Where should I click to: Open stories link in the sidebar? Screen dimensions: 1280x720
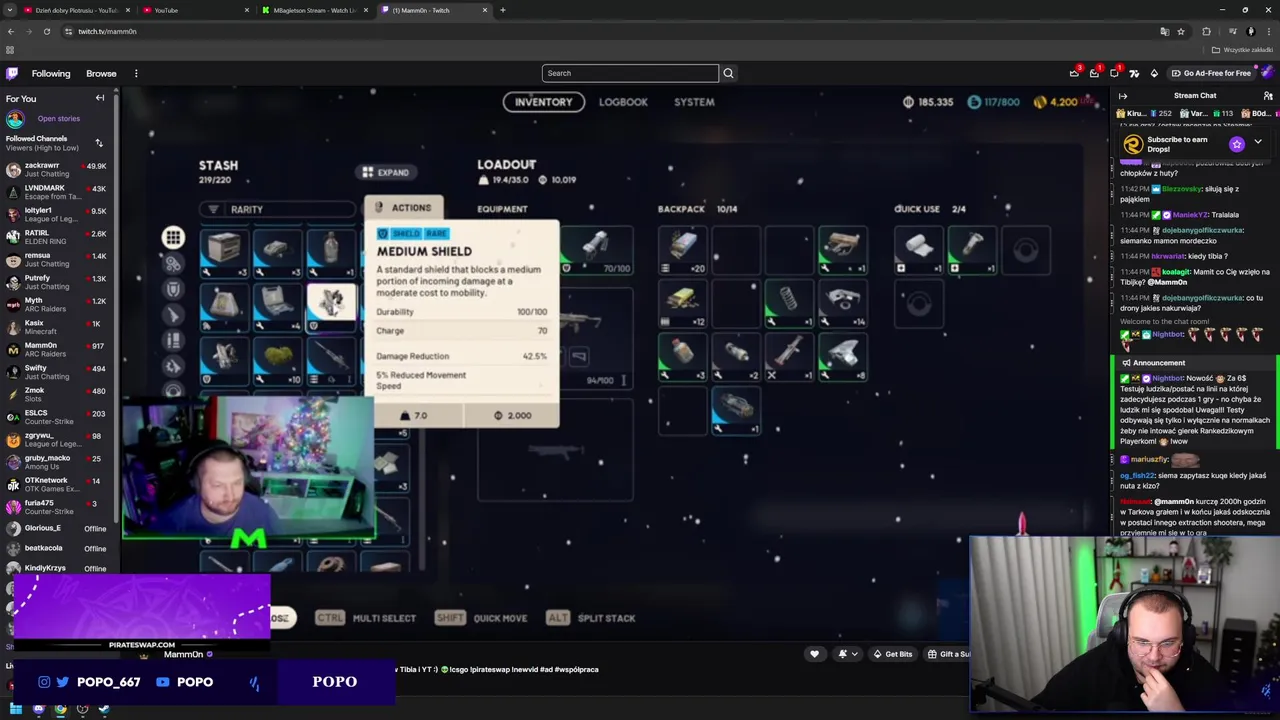58,119
